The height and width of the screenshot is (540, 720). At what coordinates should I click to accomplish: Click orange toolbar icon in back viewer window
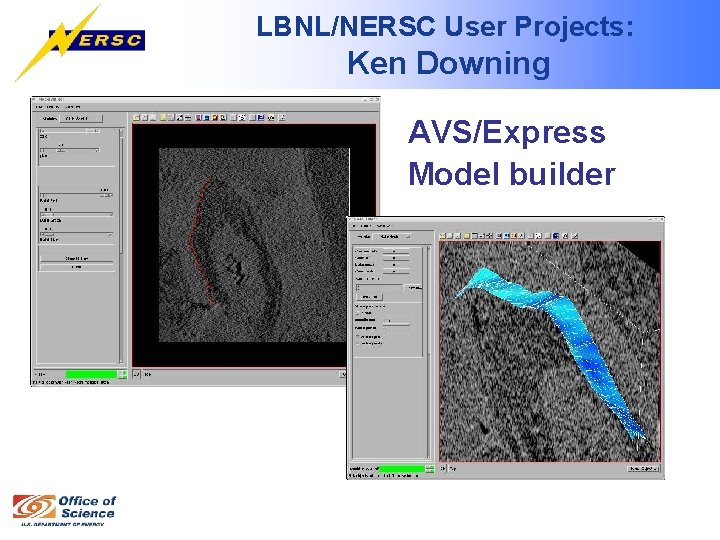(x=215, y=118)
